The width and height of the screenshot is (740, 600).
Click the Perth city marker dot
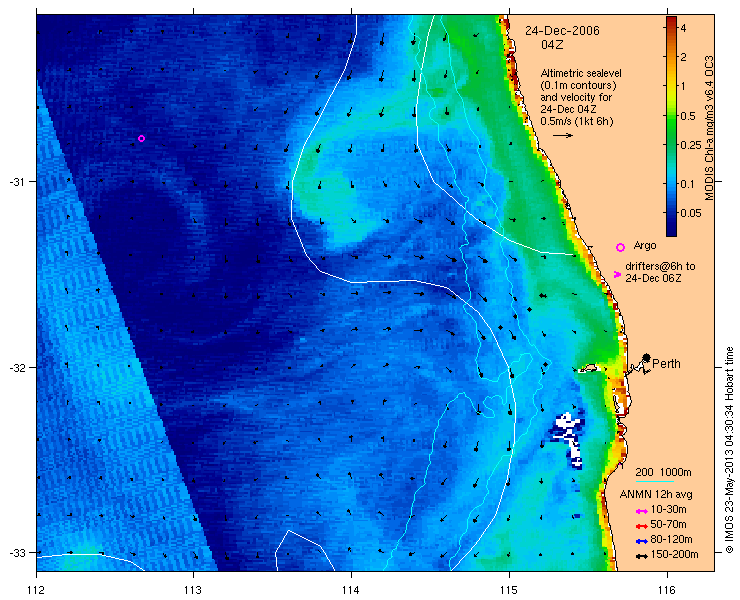point(646,357)
